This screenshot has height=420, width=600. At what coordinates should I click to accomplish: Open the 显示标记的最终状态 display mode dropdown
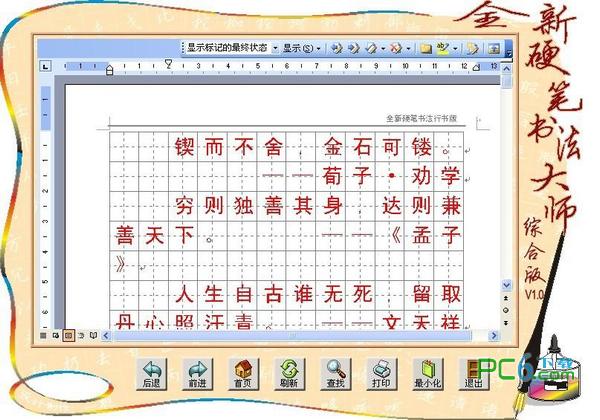point(232,48)
